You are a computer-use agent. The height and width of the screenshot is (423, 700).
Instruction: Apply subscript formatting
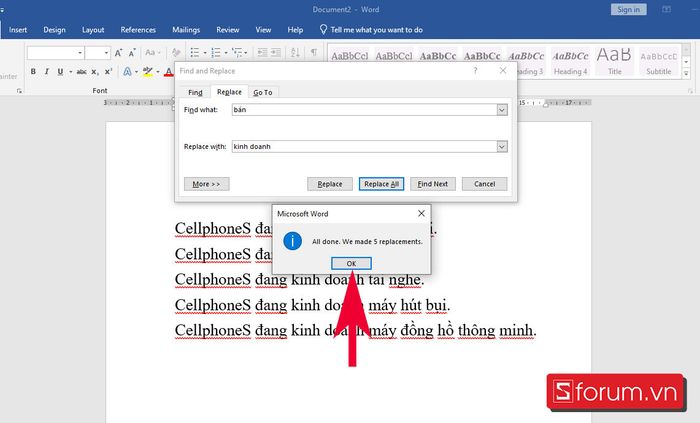95,71
